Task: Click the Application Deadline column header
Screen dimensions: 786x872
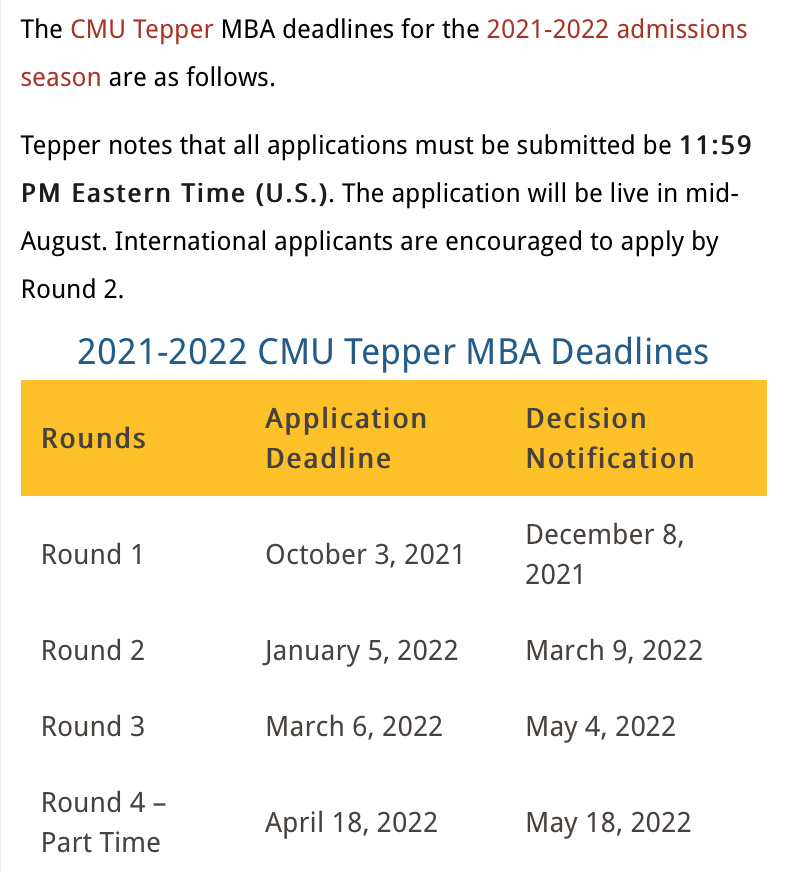Action: pyautogui.click(x=346, y=438)
